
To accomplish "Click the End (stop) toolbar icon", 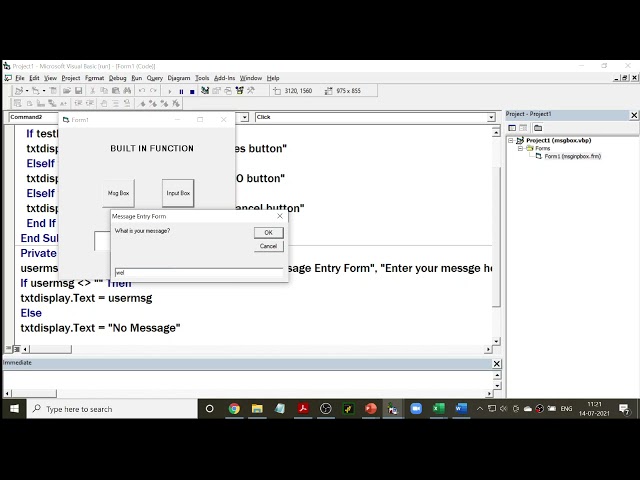I will [192, 91].
